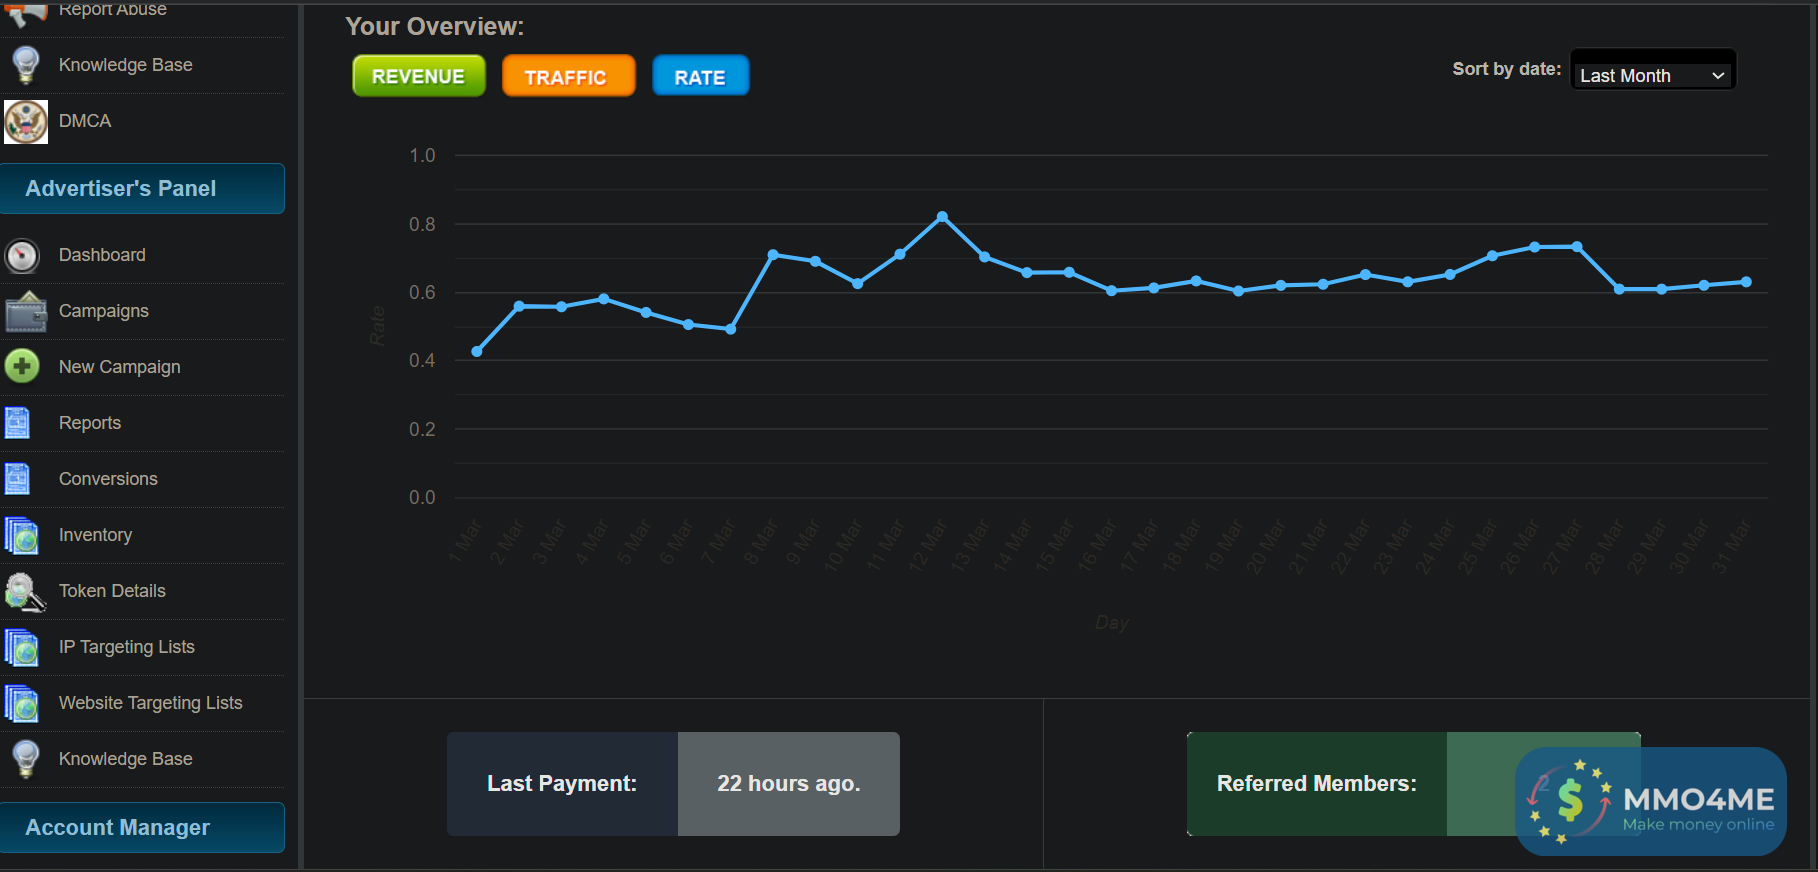Select the first data point on the rate line
The image size is (1818, 872).
[x=477, y=351]
